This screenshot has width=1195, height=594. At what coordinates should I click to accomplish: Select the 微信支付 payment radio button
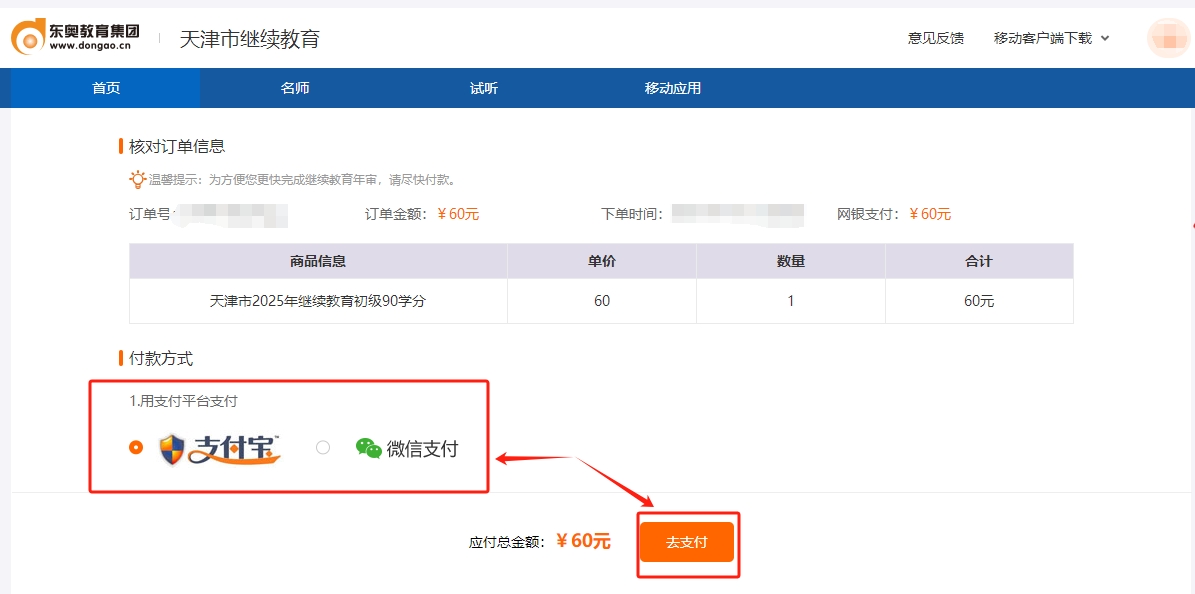[x=322, y=447]
